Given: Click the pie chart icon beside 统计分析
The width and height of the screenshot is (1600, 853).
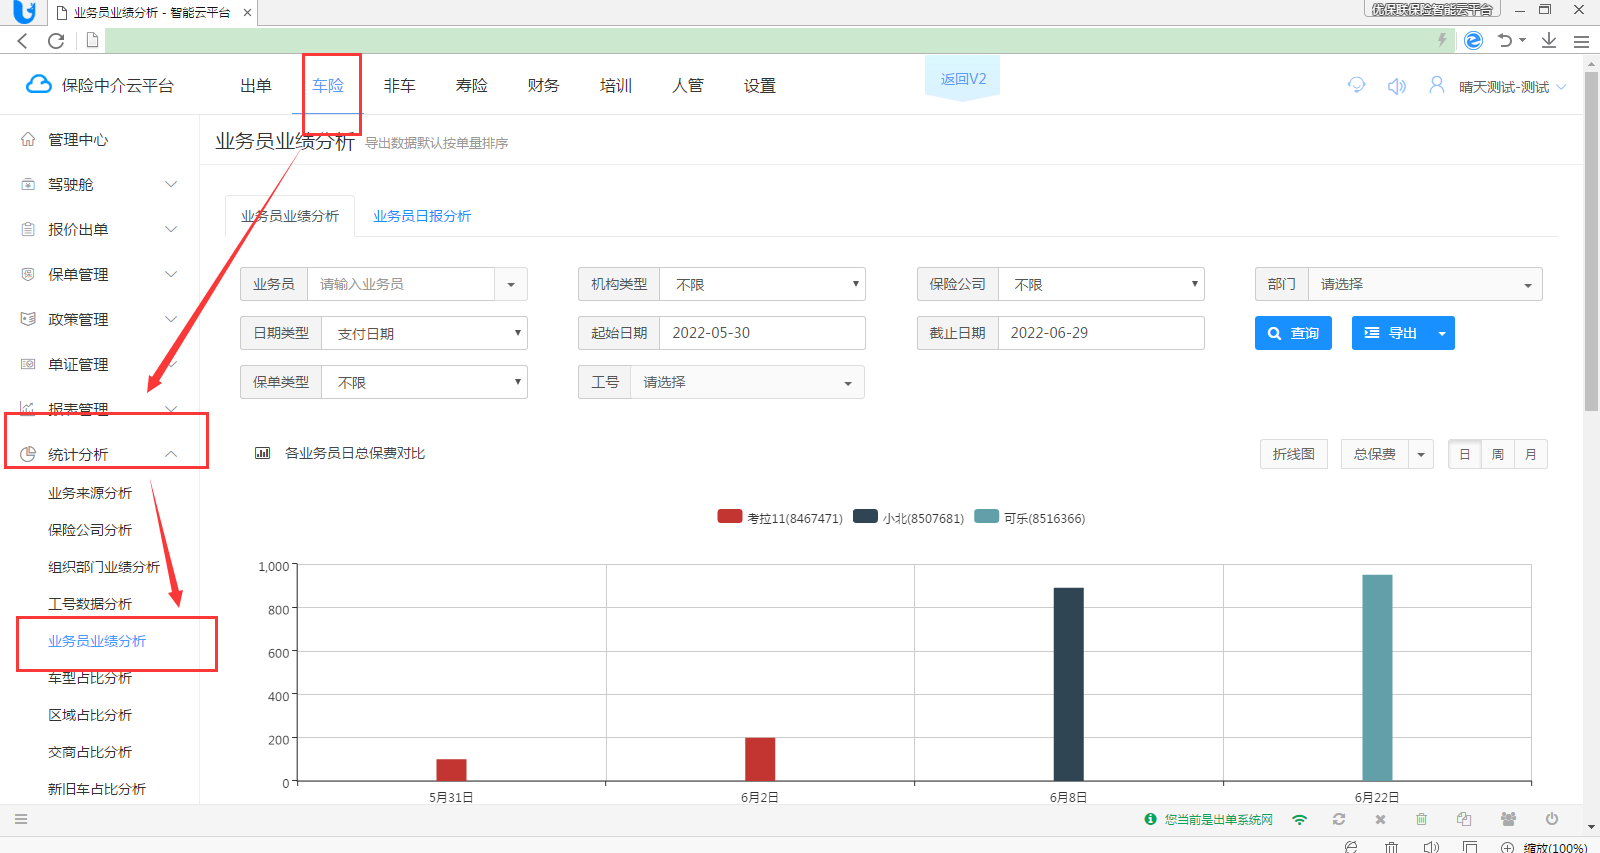Looking at the screenshot, I should [x=28, y=454].
